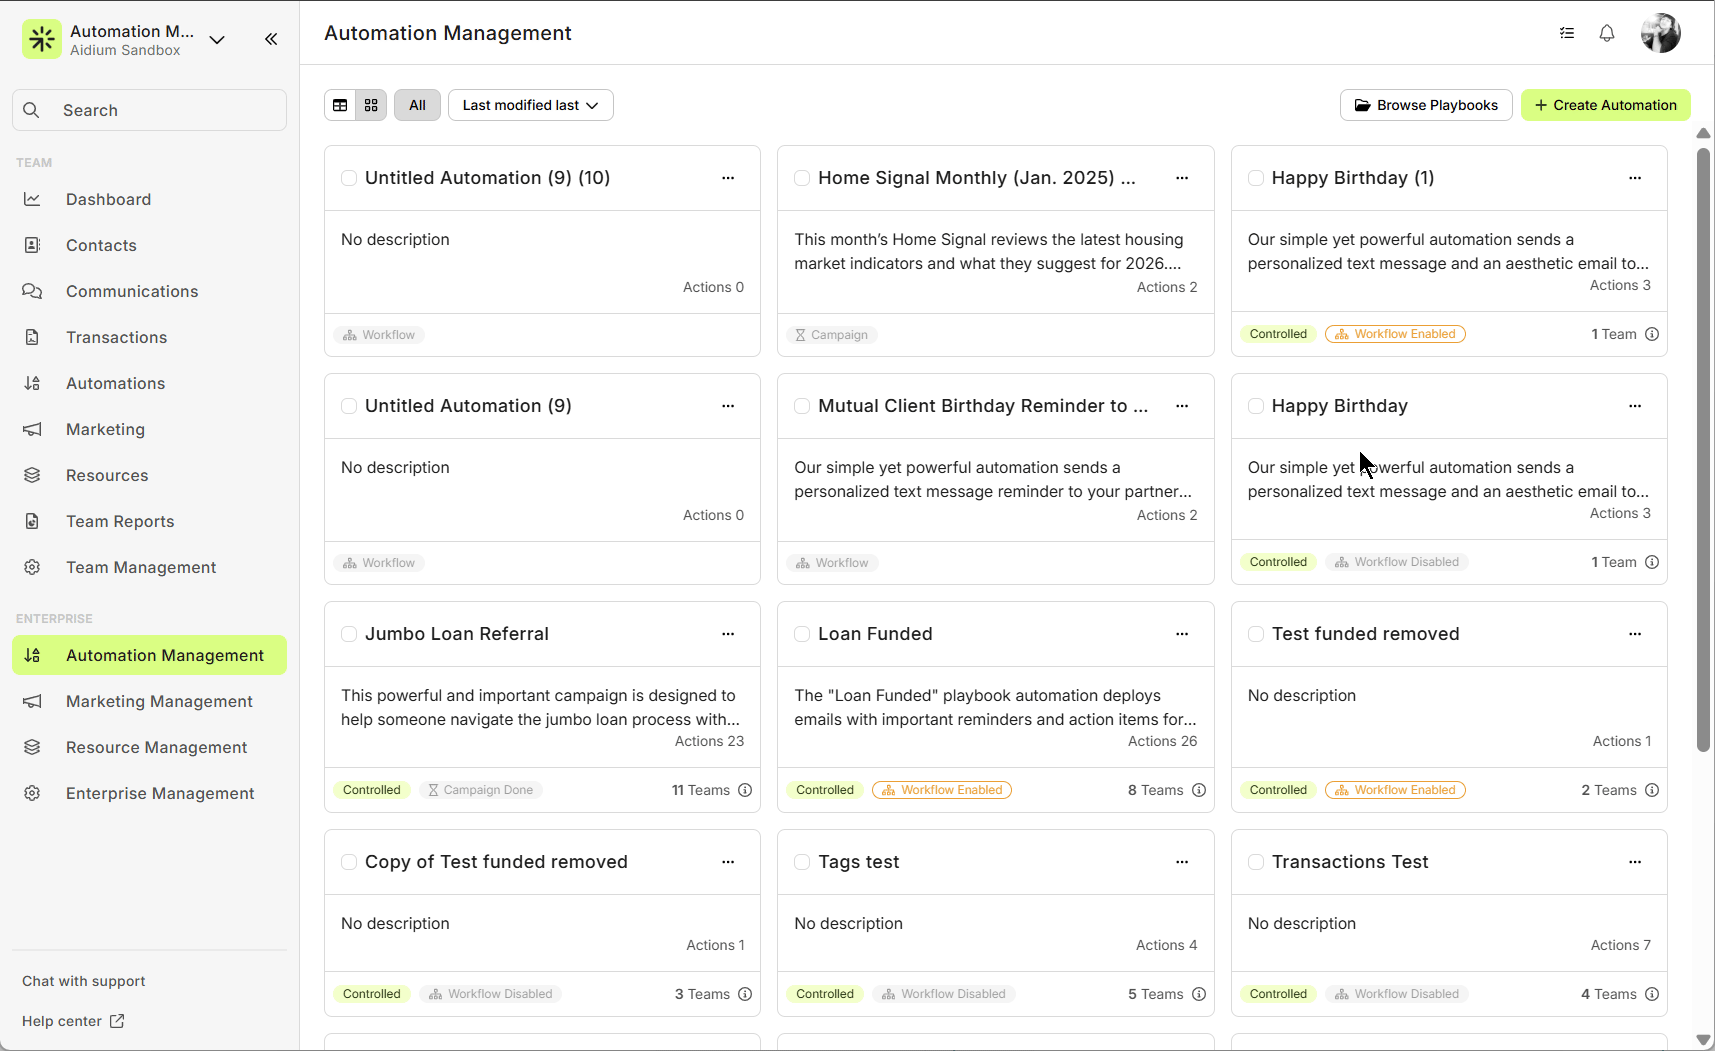Check the Happy Birthday (1) card checkbox

point(1256,178)
